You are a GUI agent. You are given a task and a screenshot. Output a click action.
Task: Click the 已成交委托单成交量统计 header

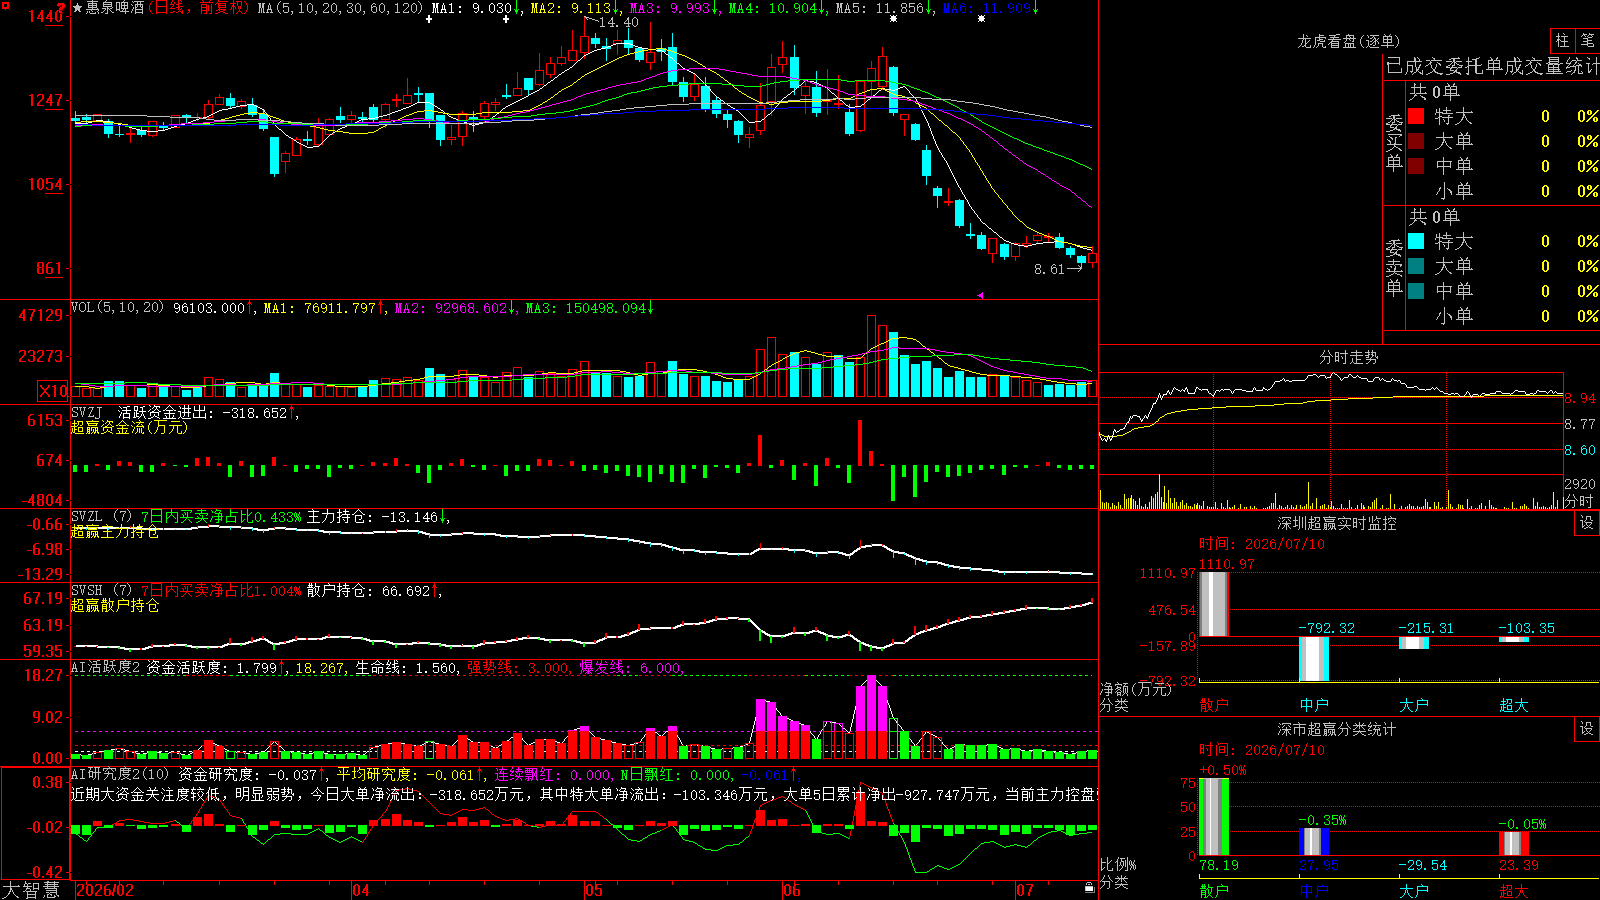(x=1492, y=66)
